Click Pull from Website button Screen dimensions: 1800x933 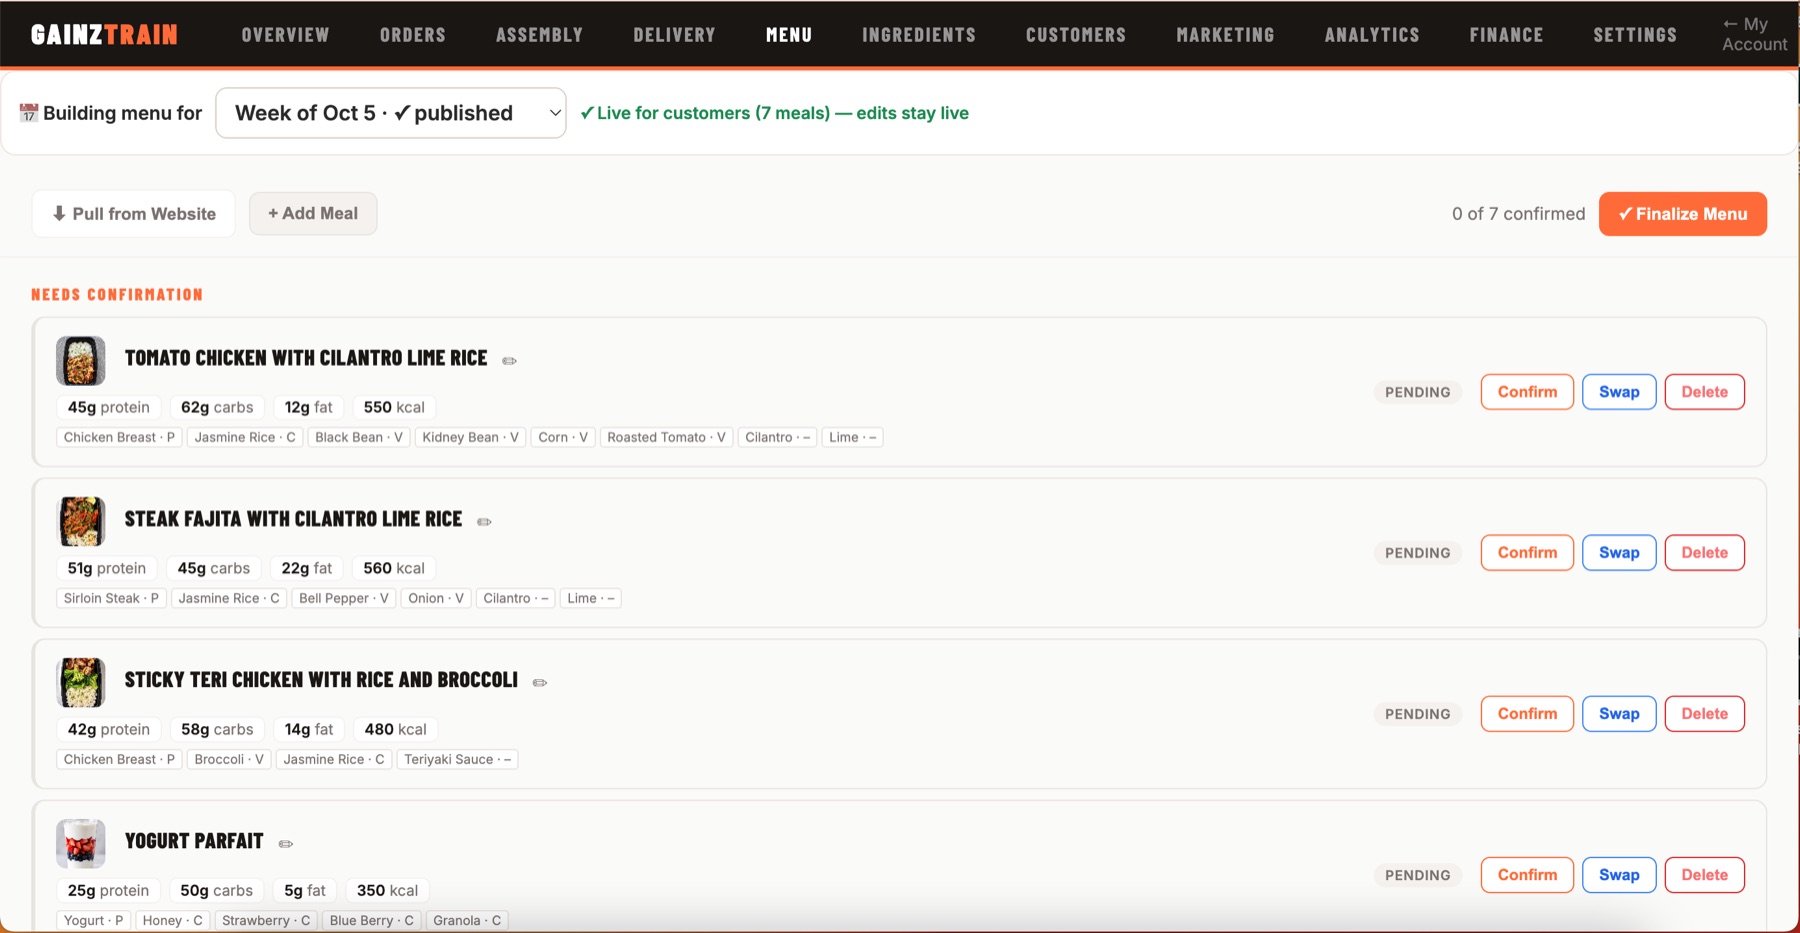tap(134, 214)
